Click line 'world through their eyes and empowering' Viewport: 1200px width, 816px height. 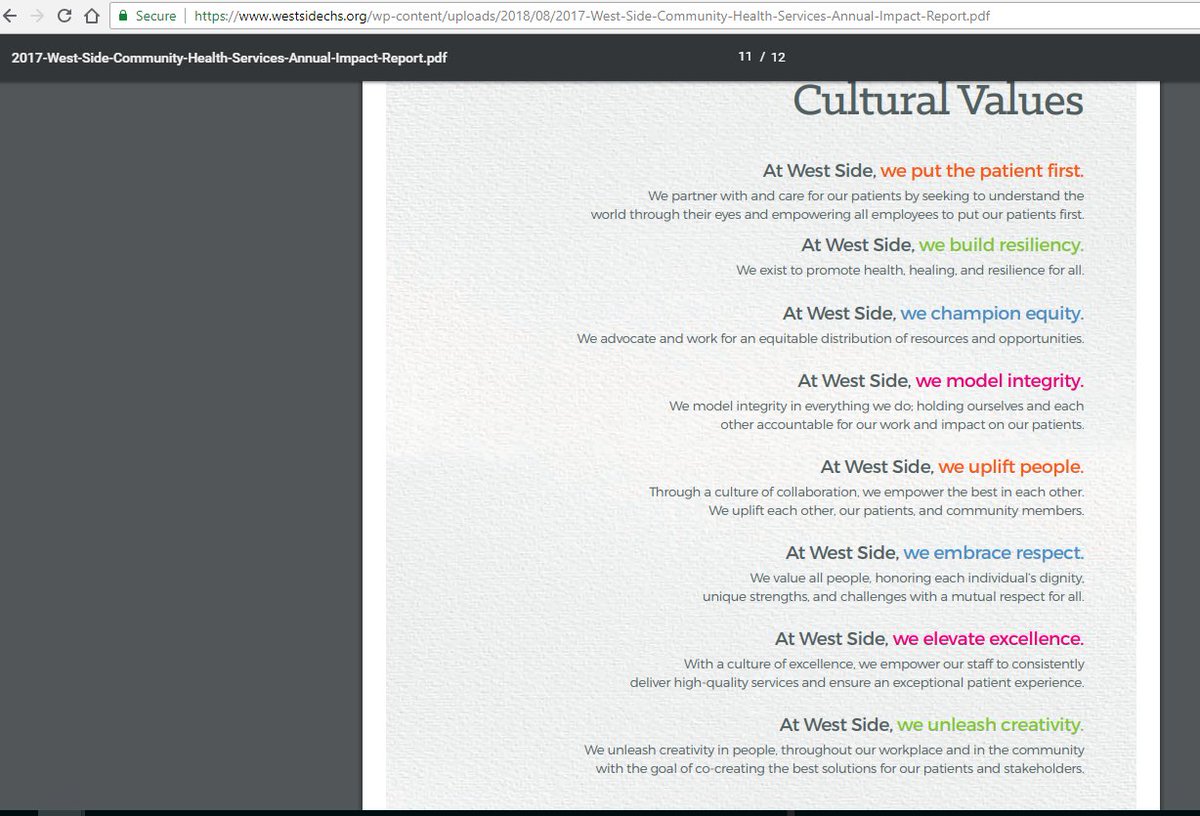(837, 214)
